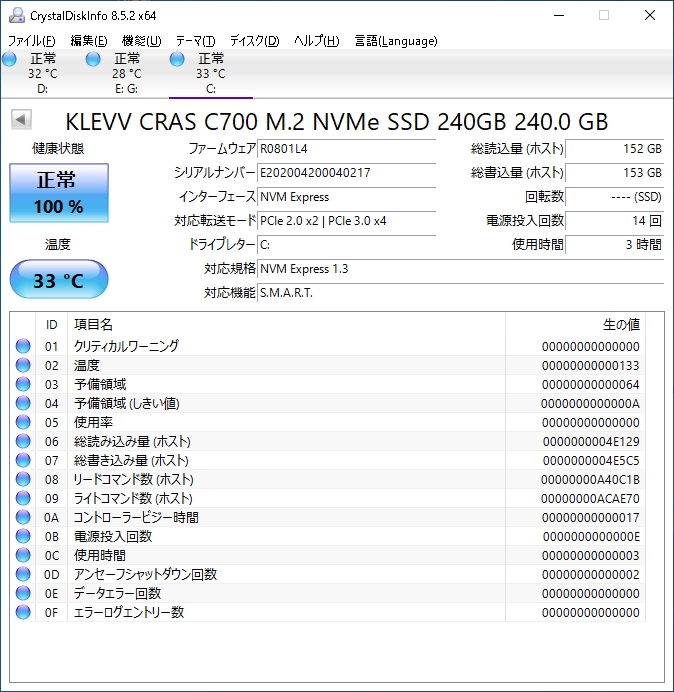Screen dimensions: 674x692
Task: Open the ヘルプ(H) menu
Action: (316, 41)
